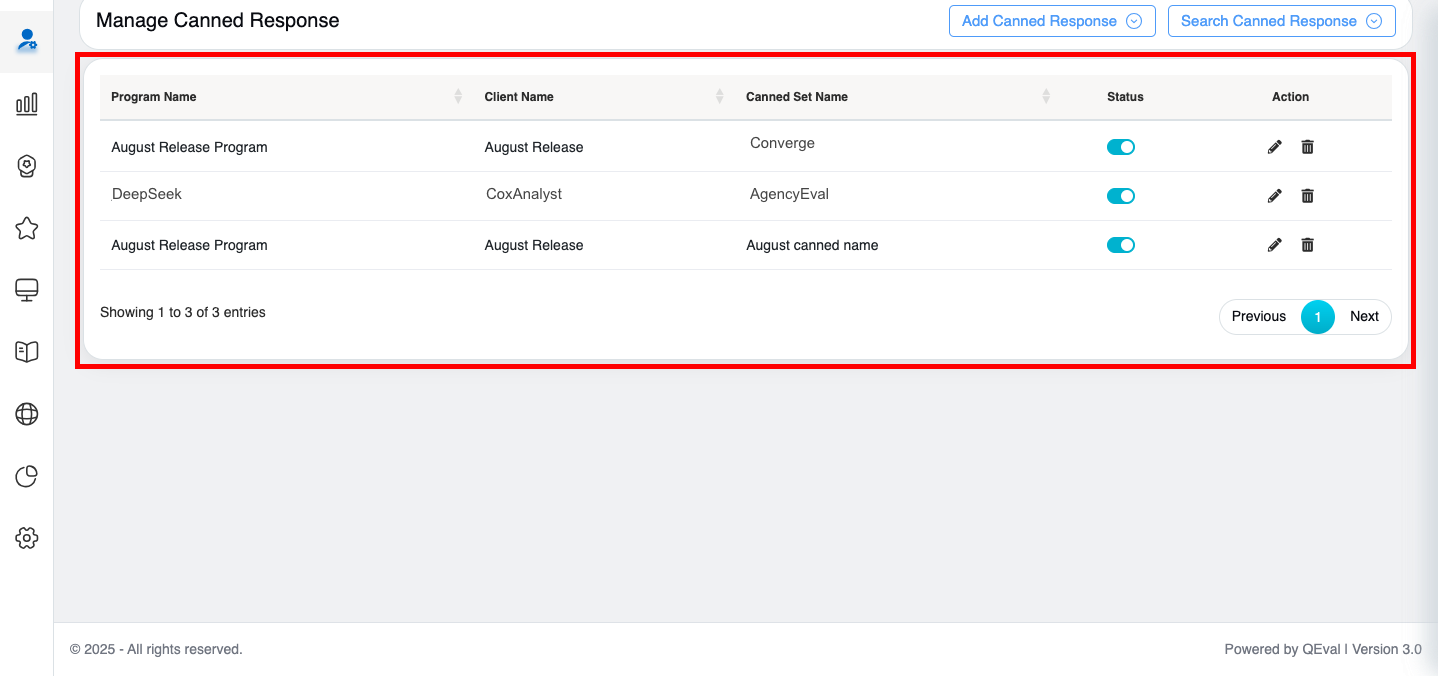Viewport: 1438px width, 676px height.
Task: Delete the August canned name row
Action: pyautogui.click(x=1307, y=245)
